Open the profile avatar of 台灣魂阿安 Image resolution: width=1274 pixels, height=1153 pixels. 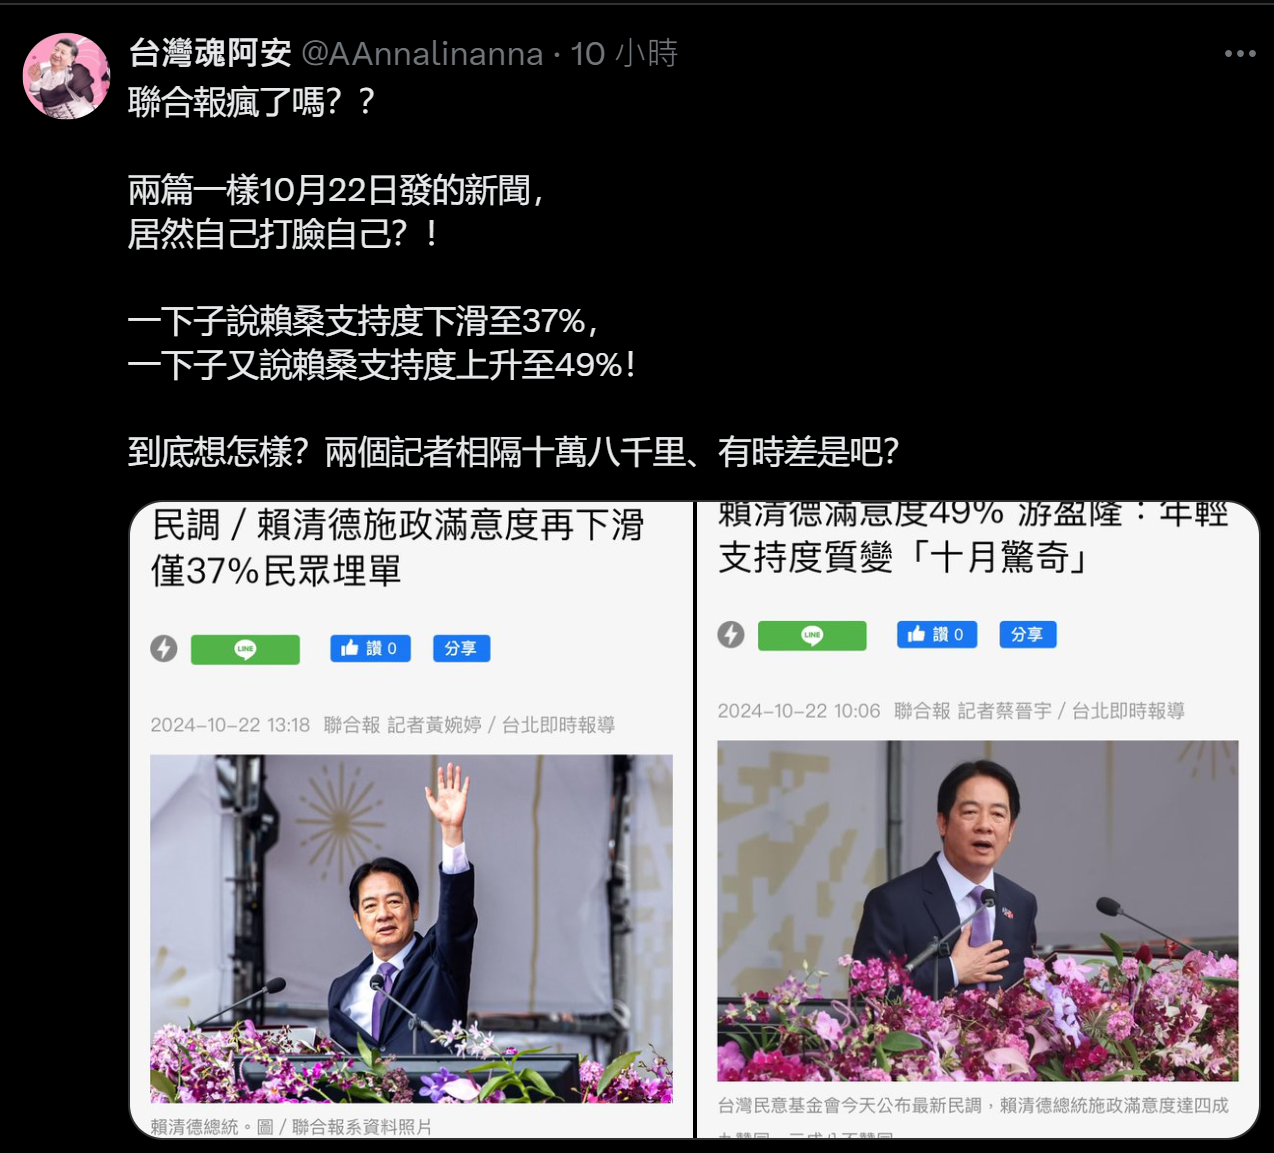67,76
